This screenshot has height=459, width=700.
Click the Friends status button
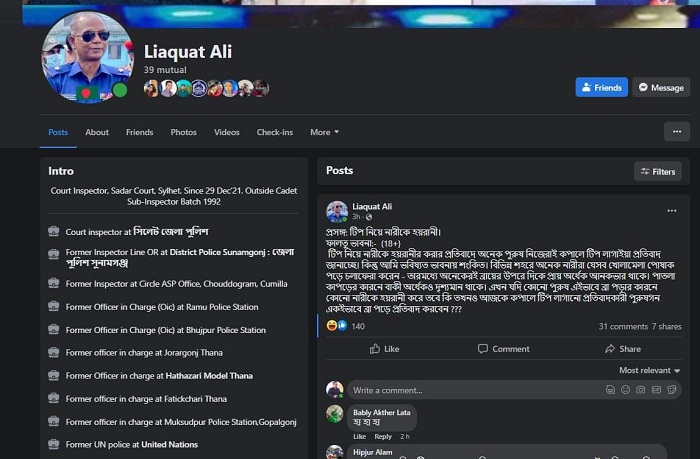pos(601,88)
